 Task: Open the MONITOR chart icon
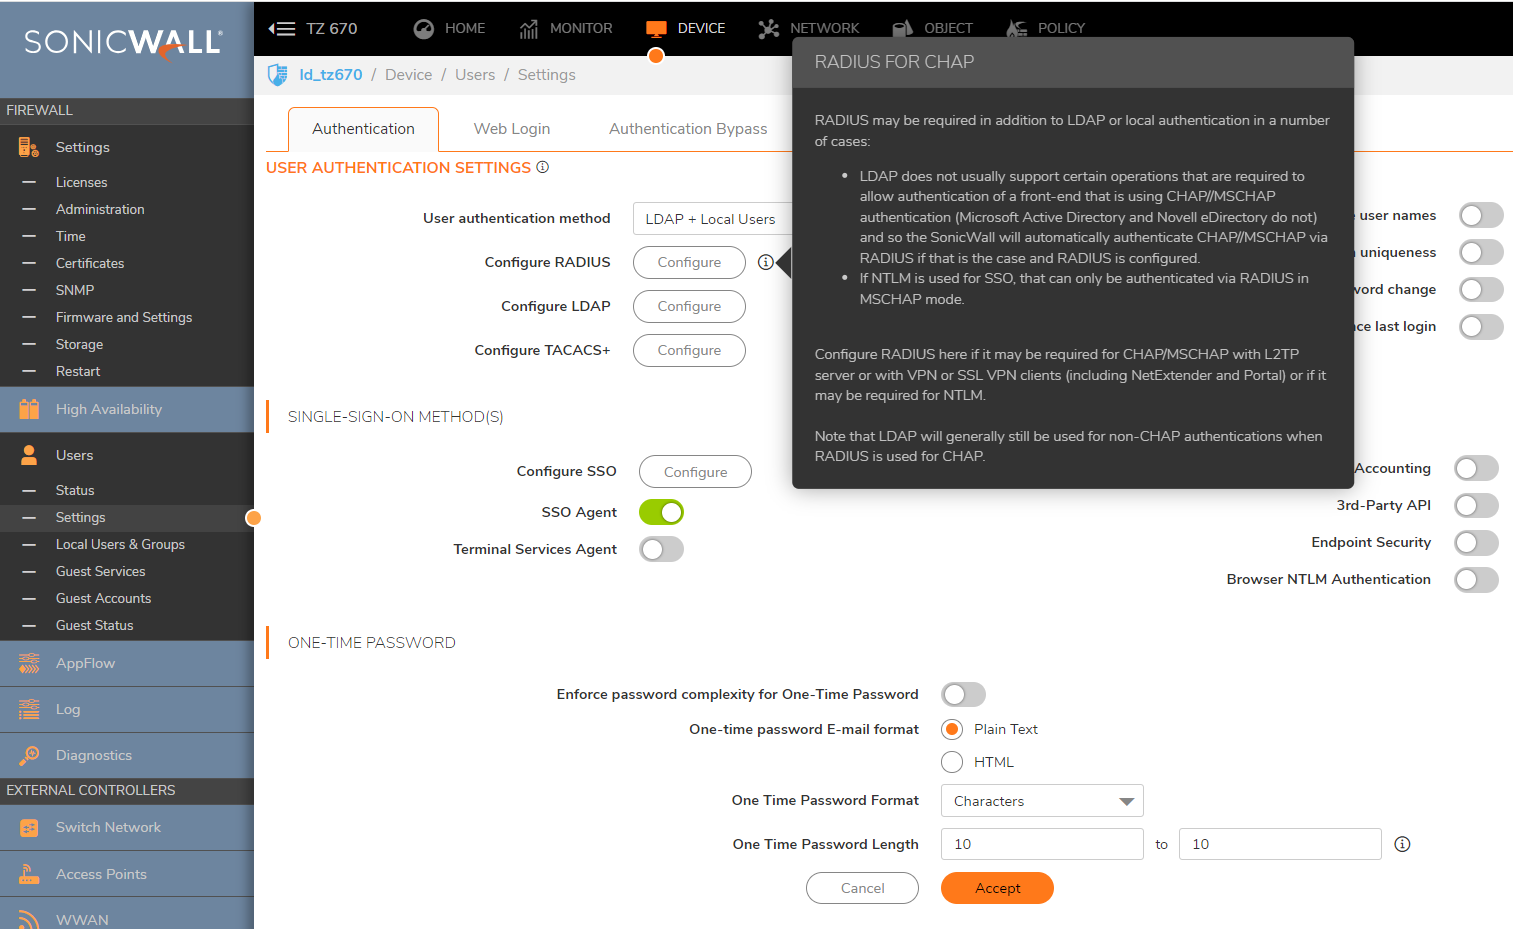528,29
